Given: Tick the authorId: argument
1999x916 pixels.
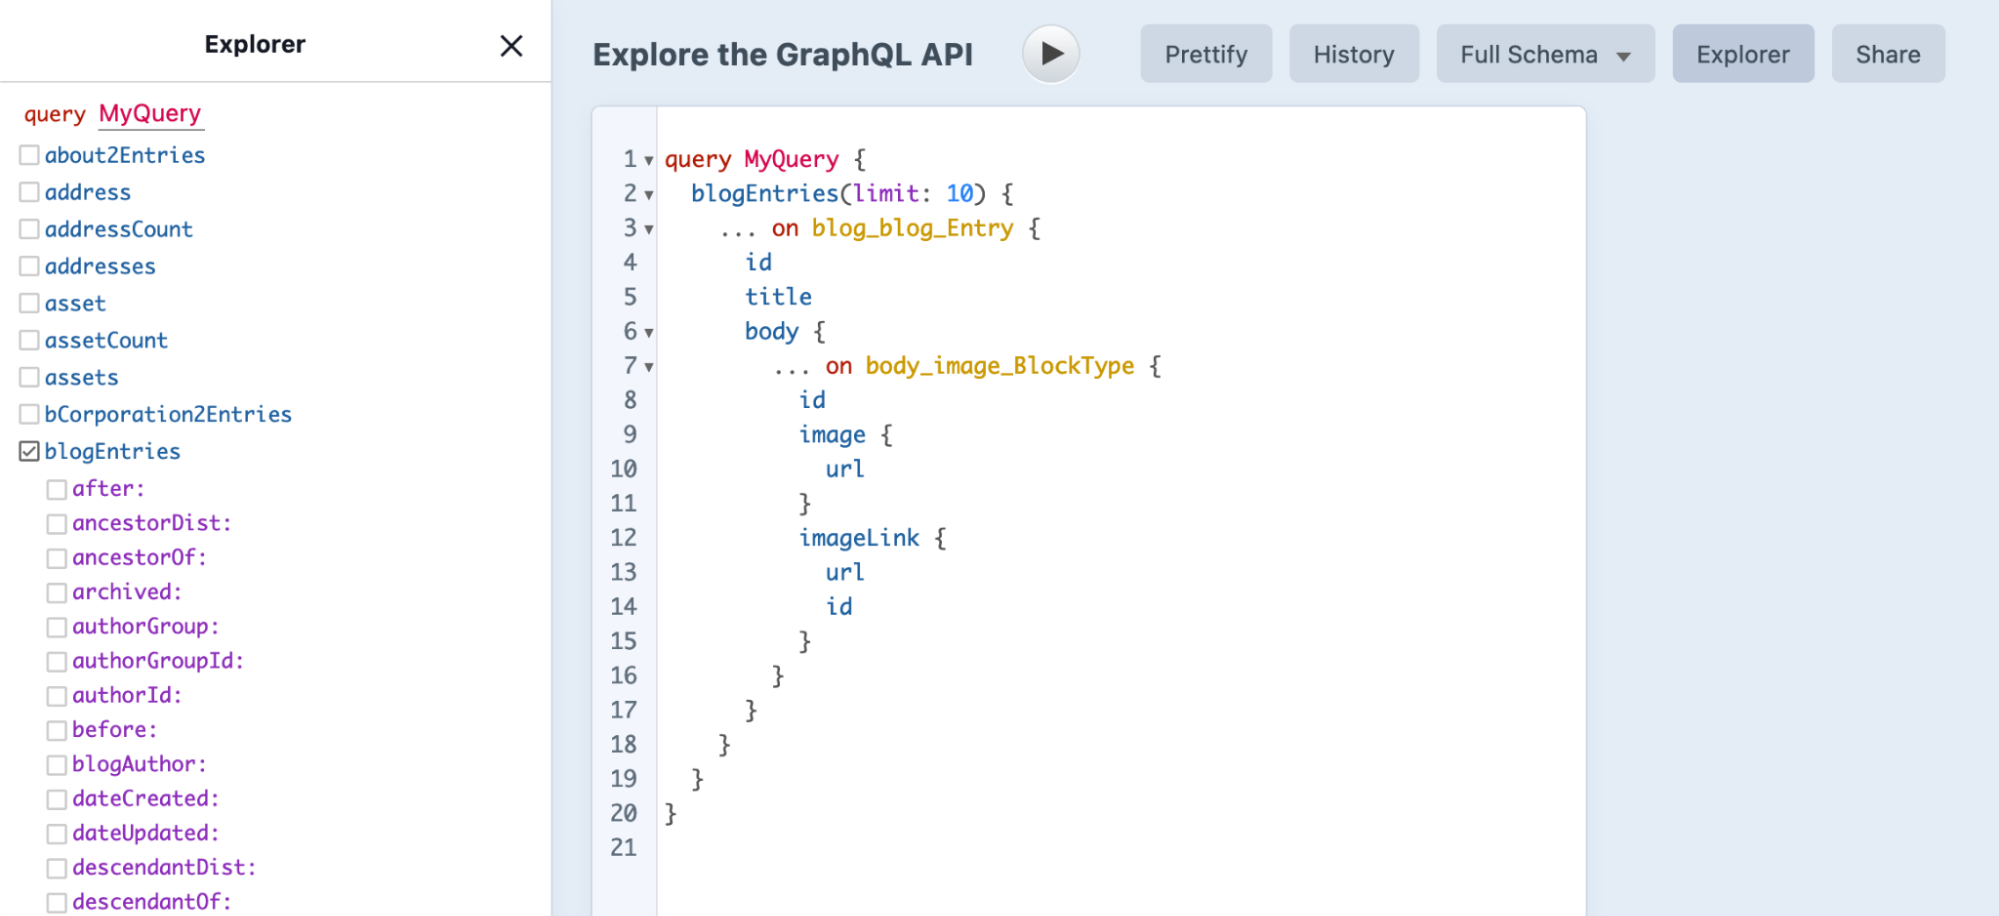Looking at the screenshot, I should click(x=57, y=696).
